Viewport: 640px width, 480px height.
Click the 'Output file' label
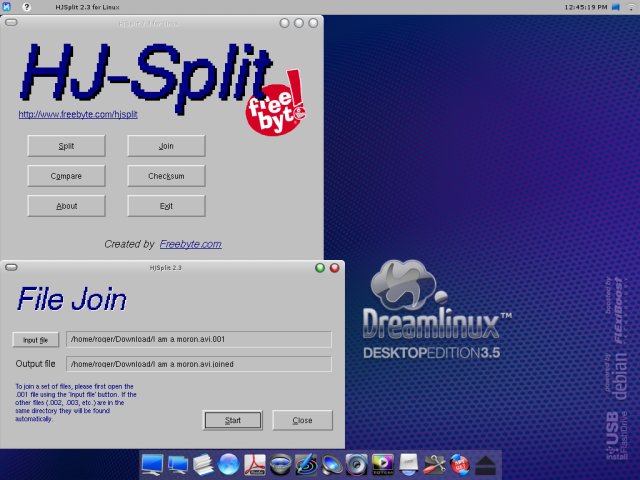pyautogui.click(x=35, y=364)
